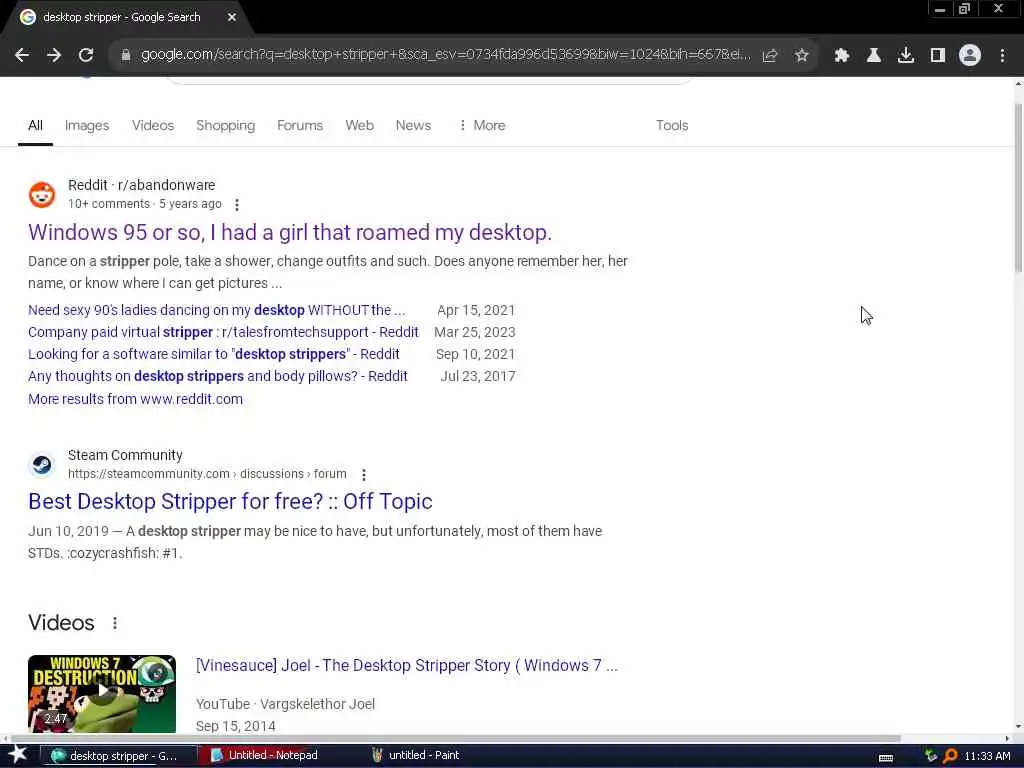
Task: Open Vinesauce Joel Desktop Stripper Story video link
Action: [x=407, y=665]
